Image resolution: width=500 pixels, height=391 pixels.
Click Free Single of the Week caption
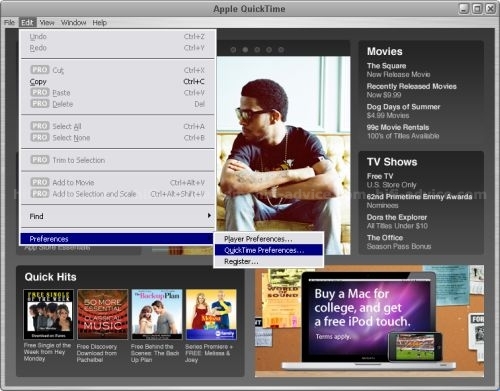[47, 352]
